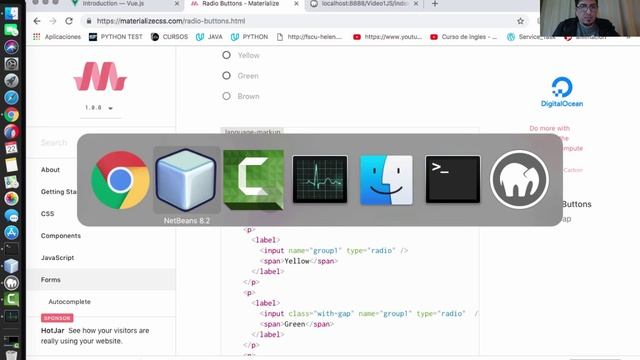
Task: Close the Vue.js tab
Action: 177,4
